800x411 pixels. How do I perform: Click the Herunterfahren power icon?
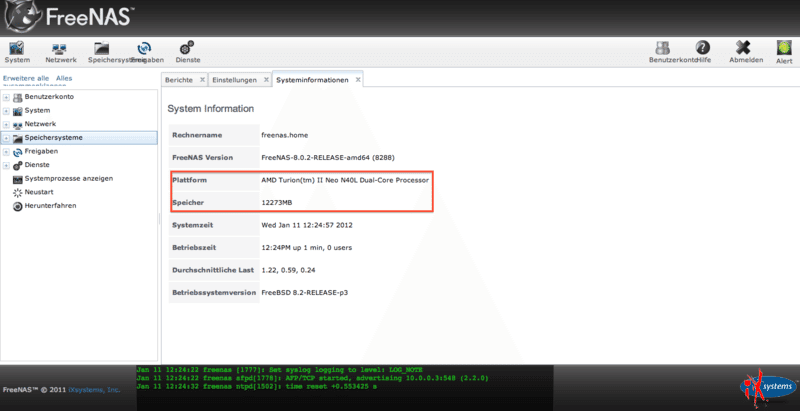pyautogui.click(x=18, y=207)
